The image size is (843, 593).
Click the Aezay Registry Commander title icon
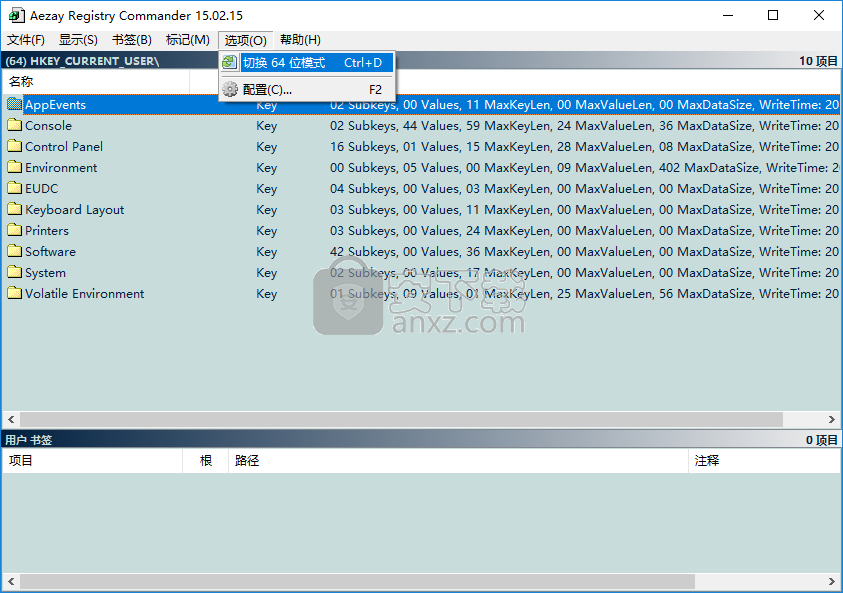pos(16,15)
